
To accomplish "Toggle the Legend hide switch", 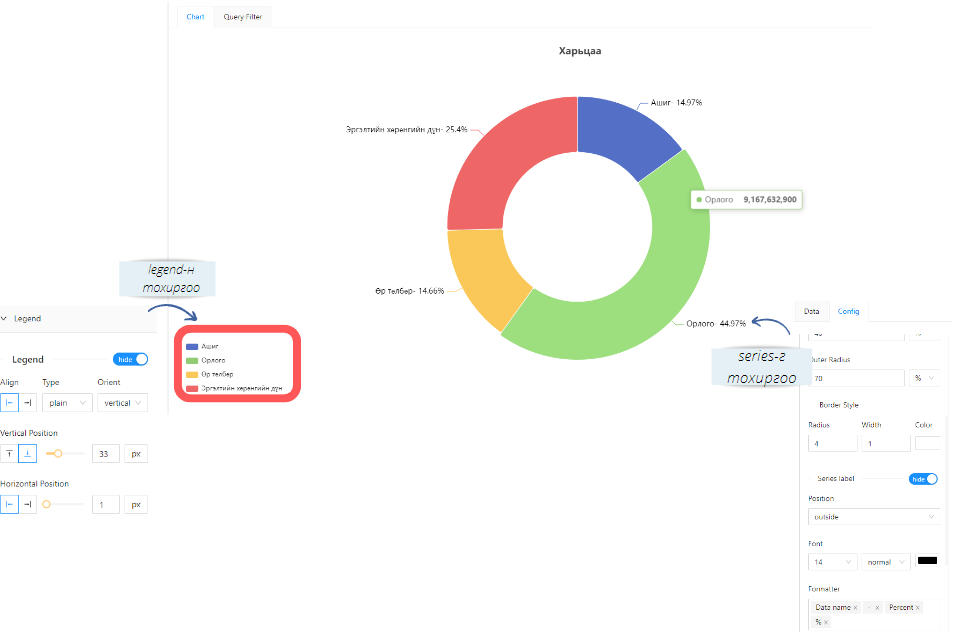I will tap(131, 359).
